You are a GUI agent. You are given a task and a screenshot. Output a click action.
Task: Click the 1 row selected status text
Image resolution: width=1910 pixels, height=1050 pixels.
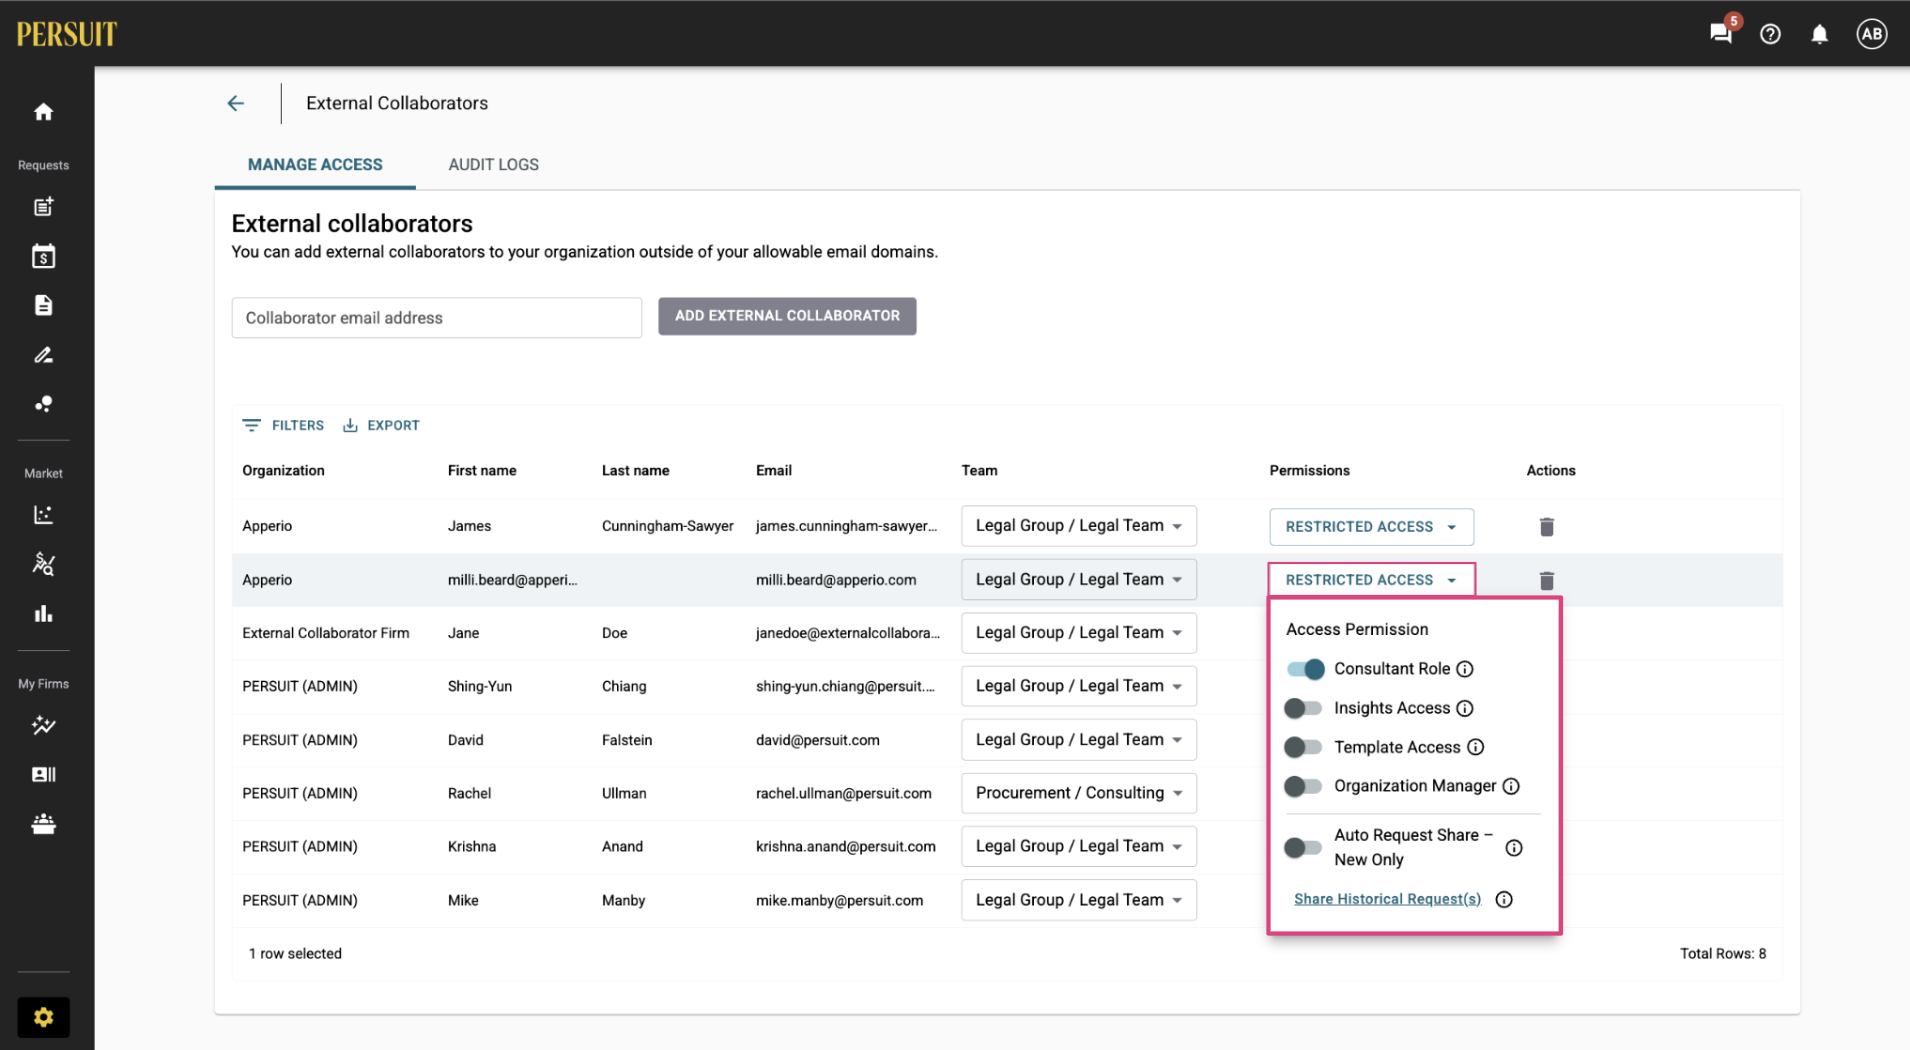pyautogui.click(x=295, y=954)
